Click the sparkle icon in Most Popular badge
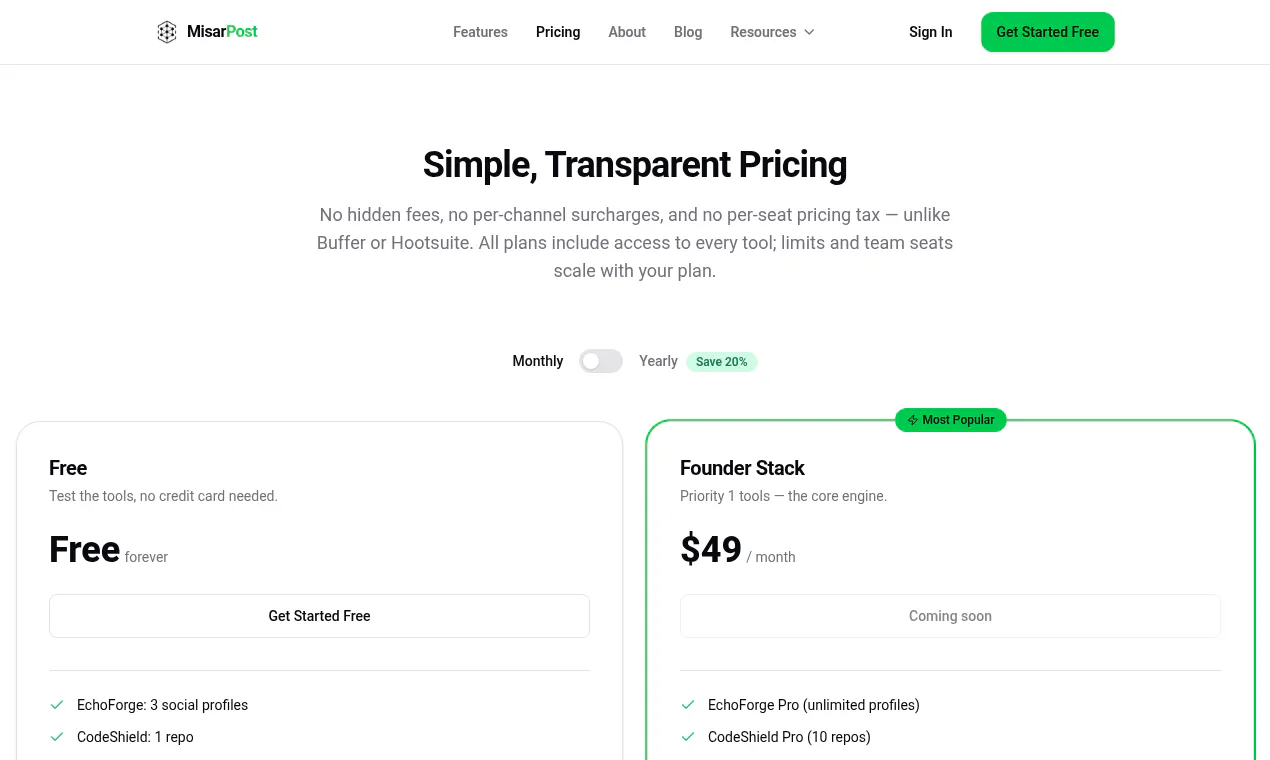 (912, 420)
